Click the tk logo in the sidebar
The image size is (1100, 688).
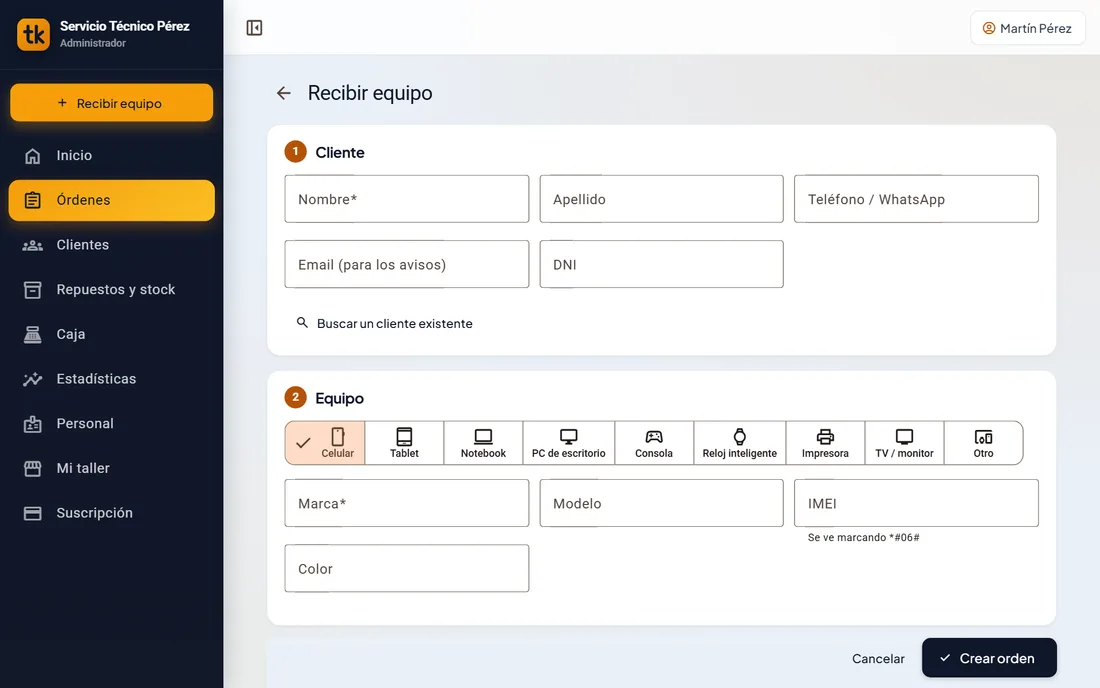pyautogui.click(x=34, y=34)
